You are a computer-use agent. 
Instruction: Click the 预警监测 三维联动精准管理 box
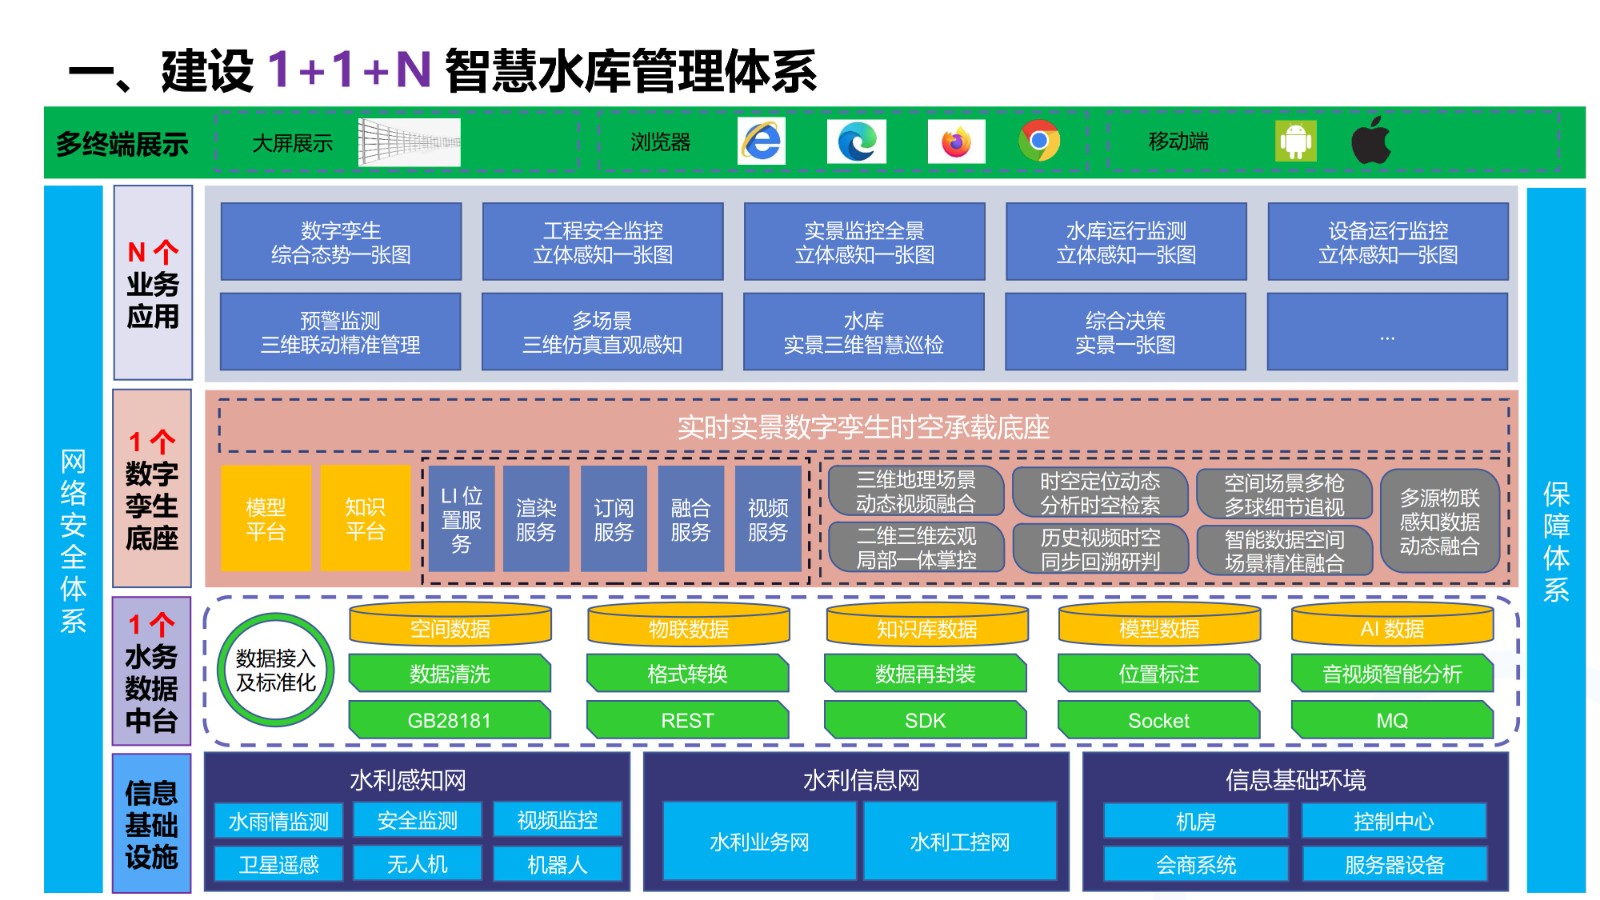click(x=341, y=332)
